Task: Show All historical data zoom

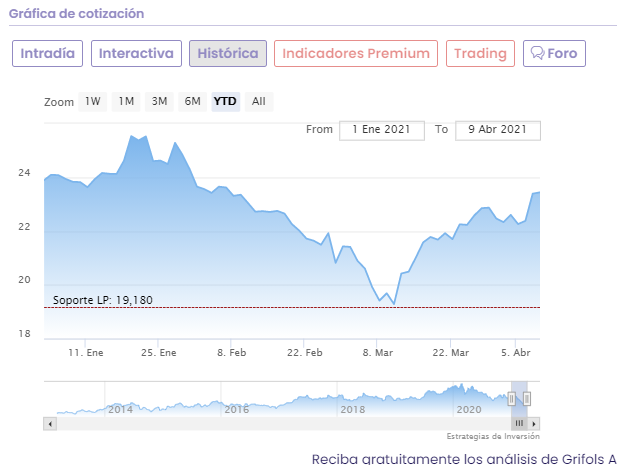Action: [259, 101]
